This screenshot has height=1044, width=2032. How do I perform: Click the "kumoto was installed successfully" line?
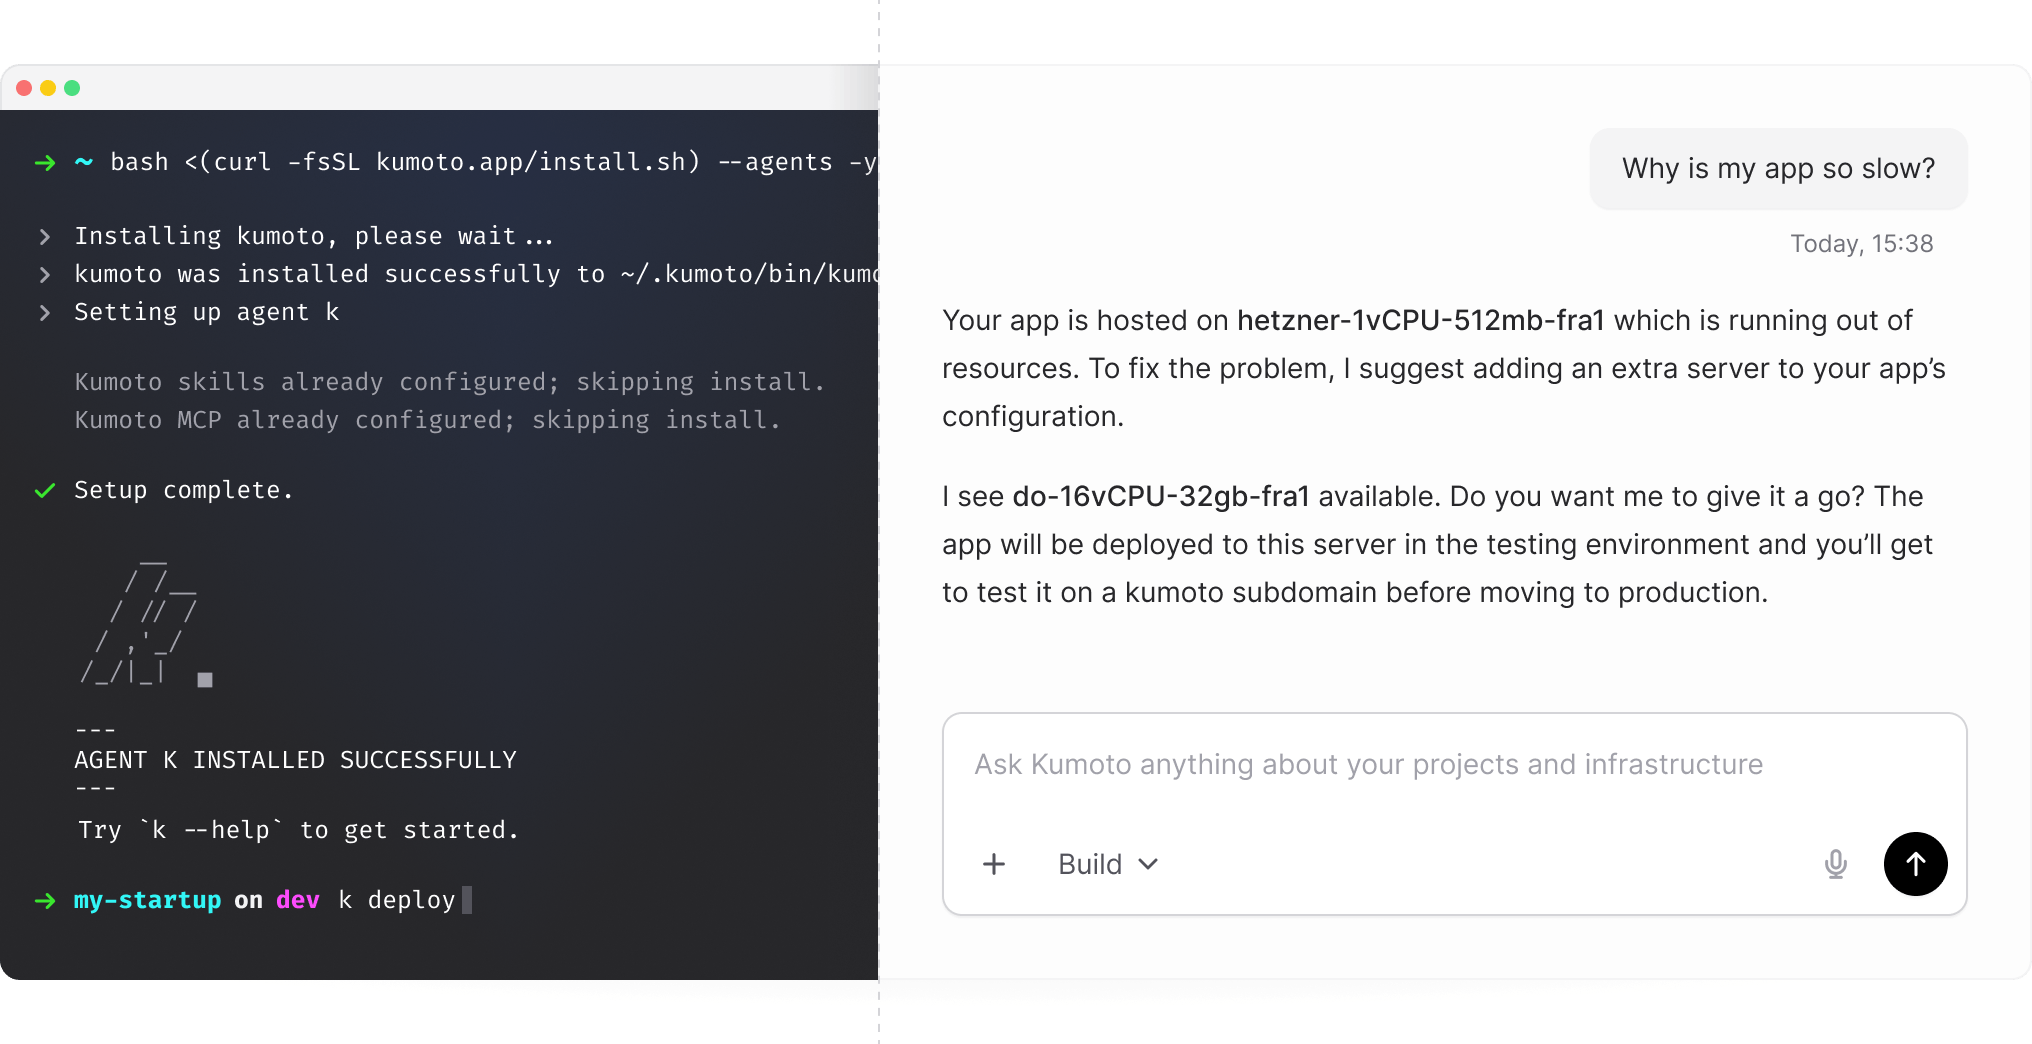476,274
